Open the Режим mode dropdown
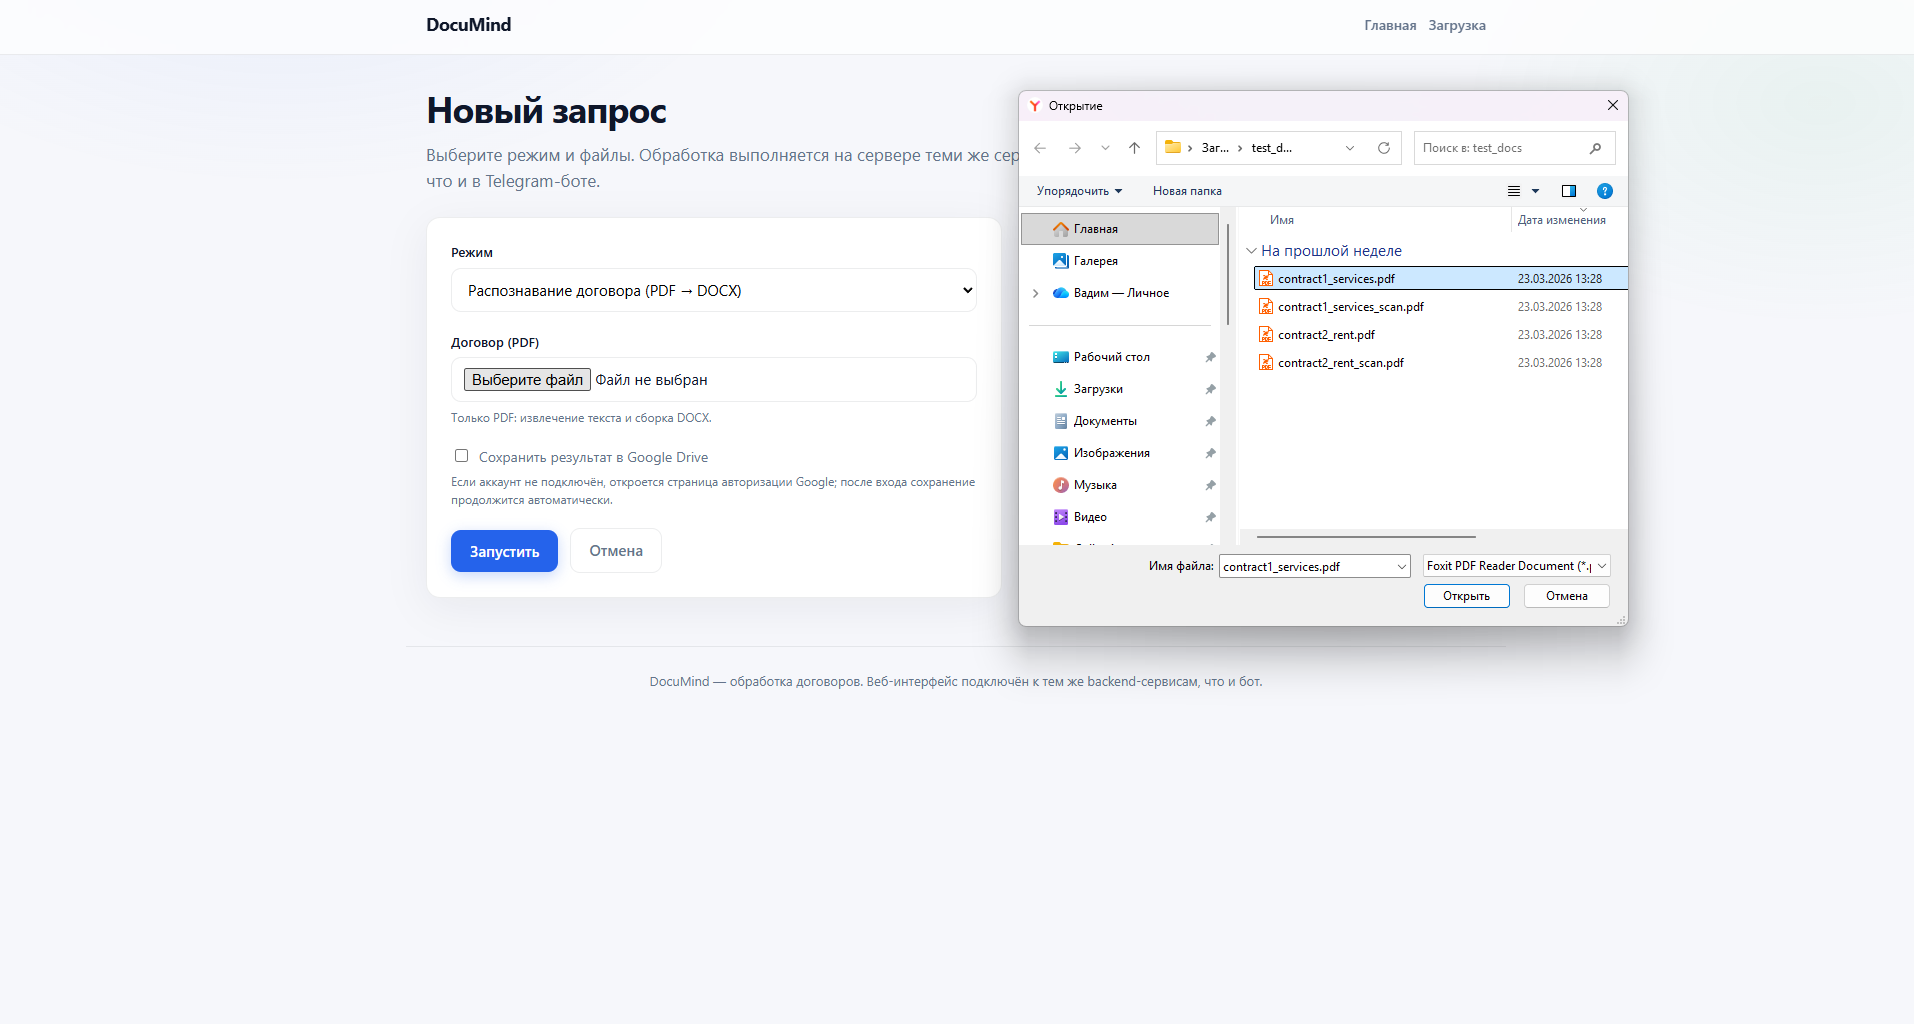Viewport: 1914px width, 1024px height. [x=713, y=290]
